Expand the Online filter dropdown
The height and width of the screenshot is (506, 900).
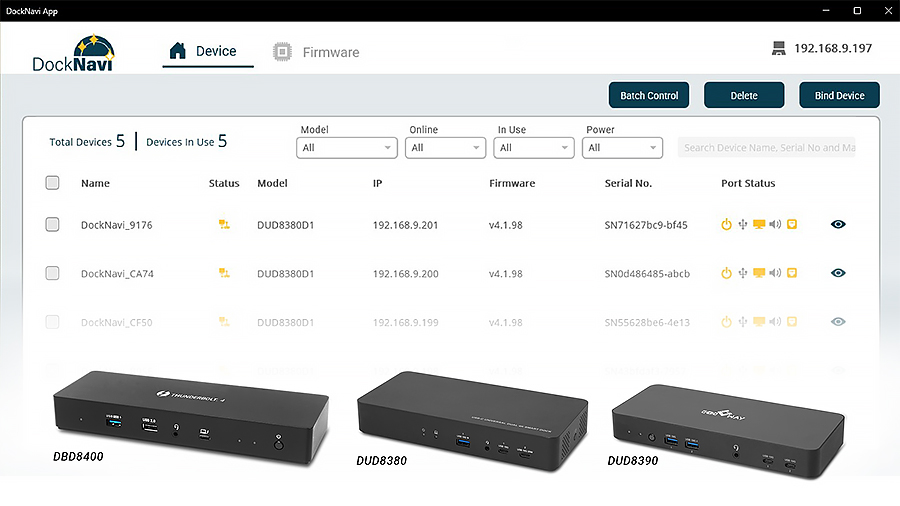click(x=445, y=148)
